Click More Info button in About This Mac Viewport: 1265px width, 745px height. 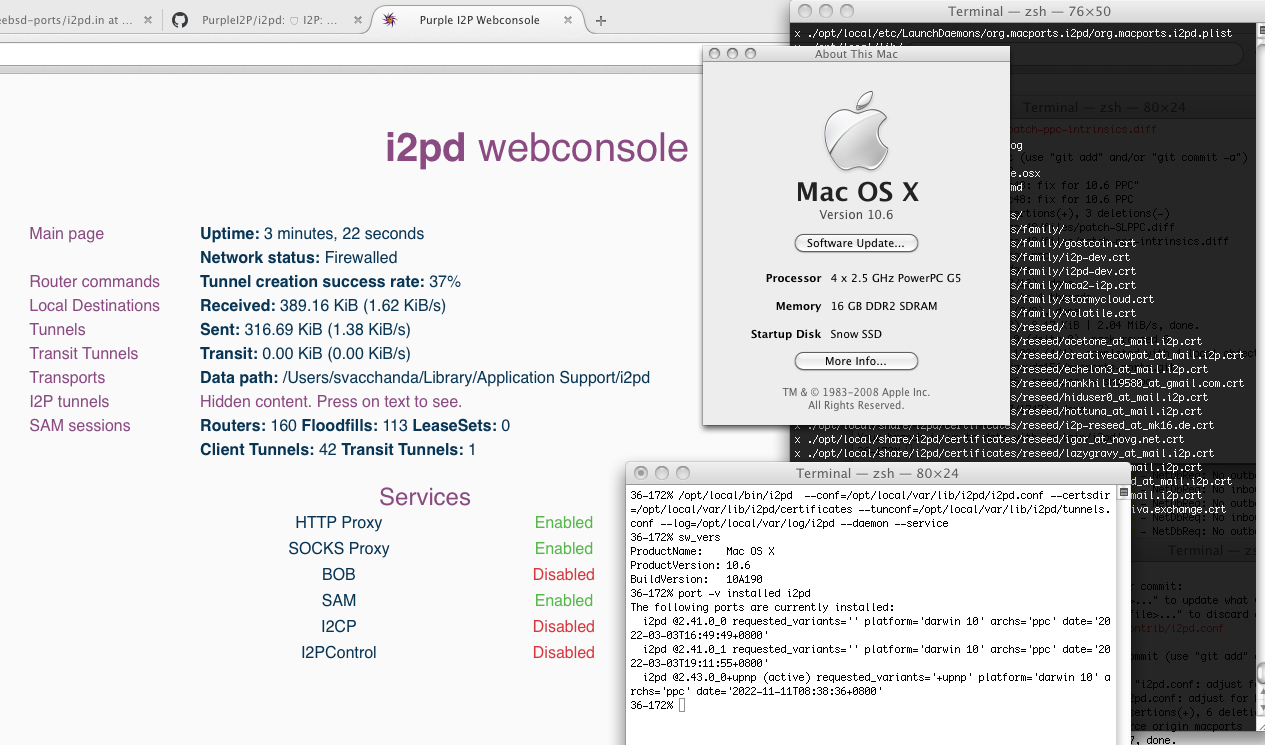856,361
